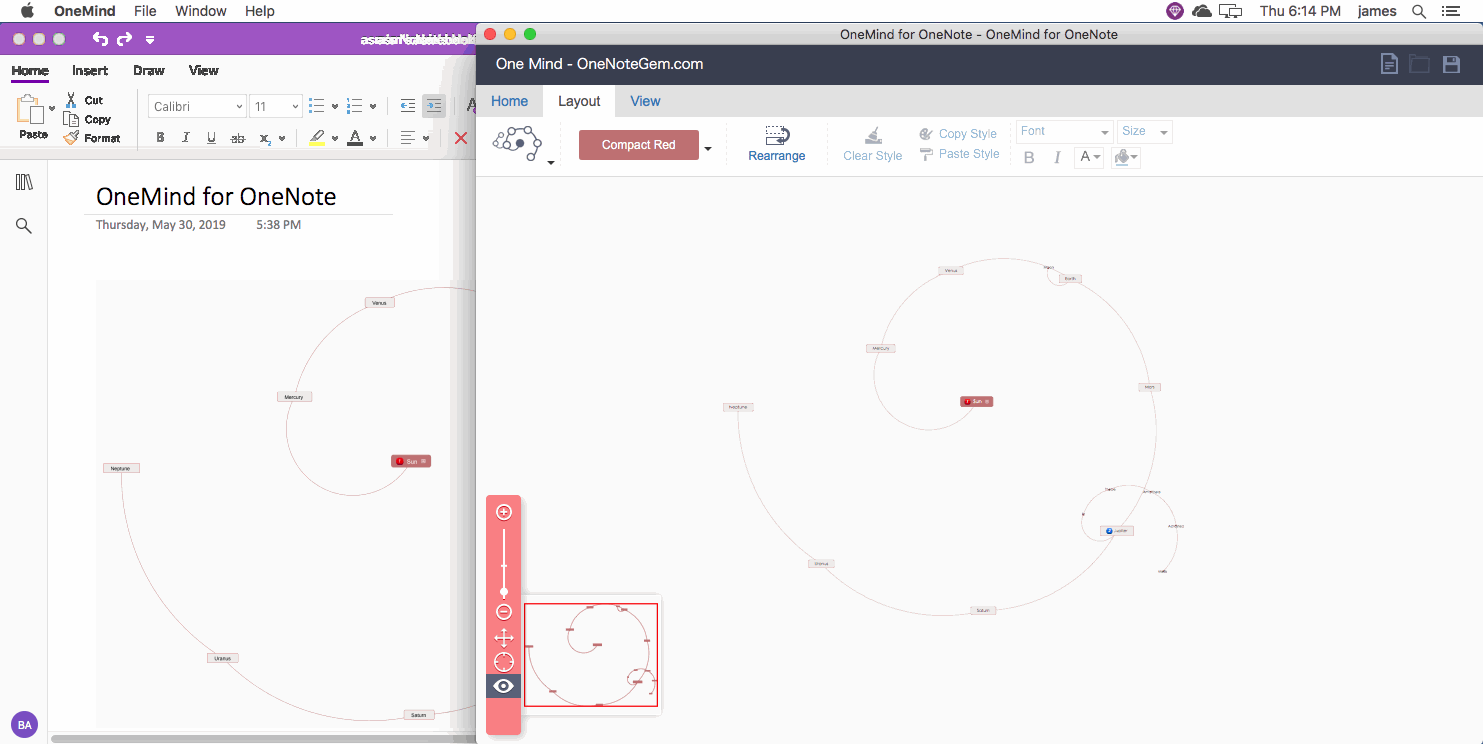
Task: Click the paragraph alignment icon in OneNote
Action: (407, 138)
